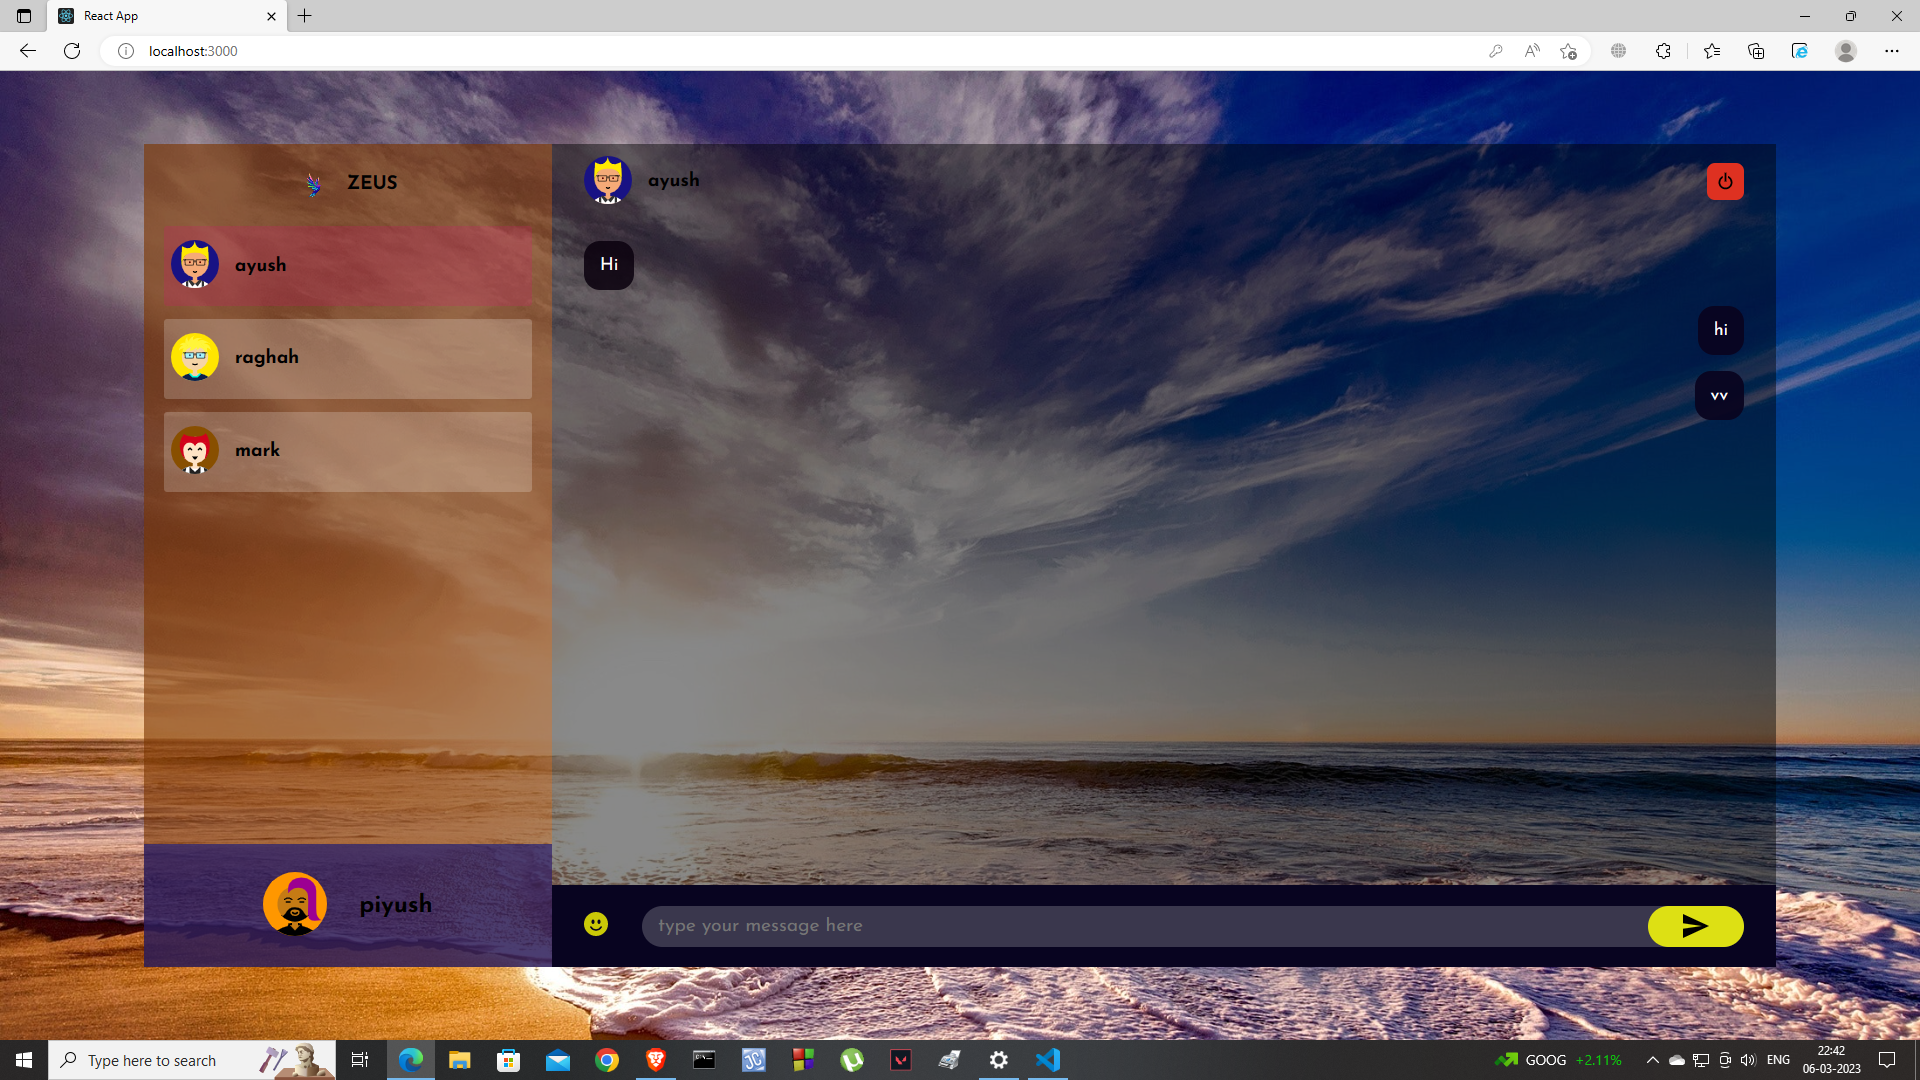Click piyush's profile avatar

295,904
